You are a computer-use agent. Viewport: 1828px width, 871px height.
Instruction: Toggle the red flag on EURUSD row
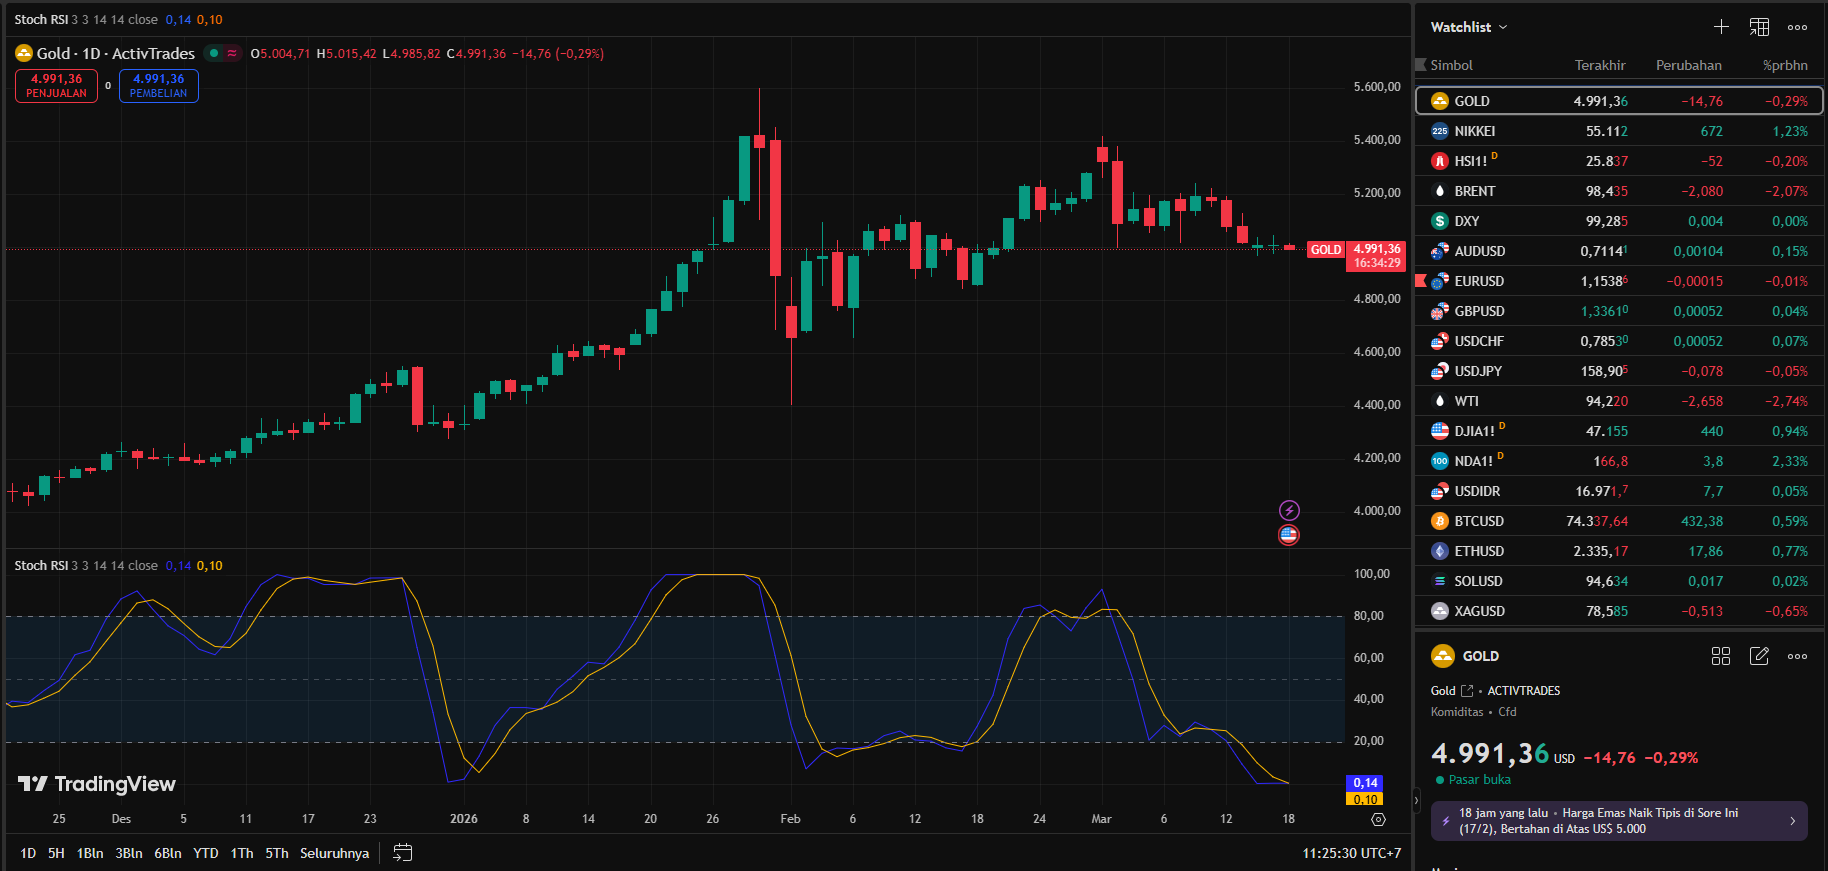pyautogui.click(x=1421, y=281)
